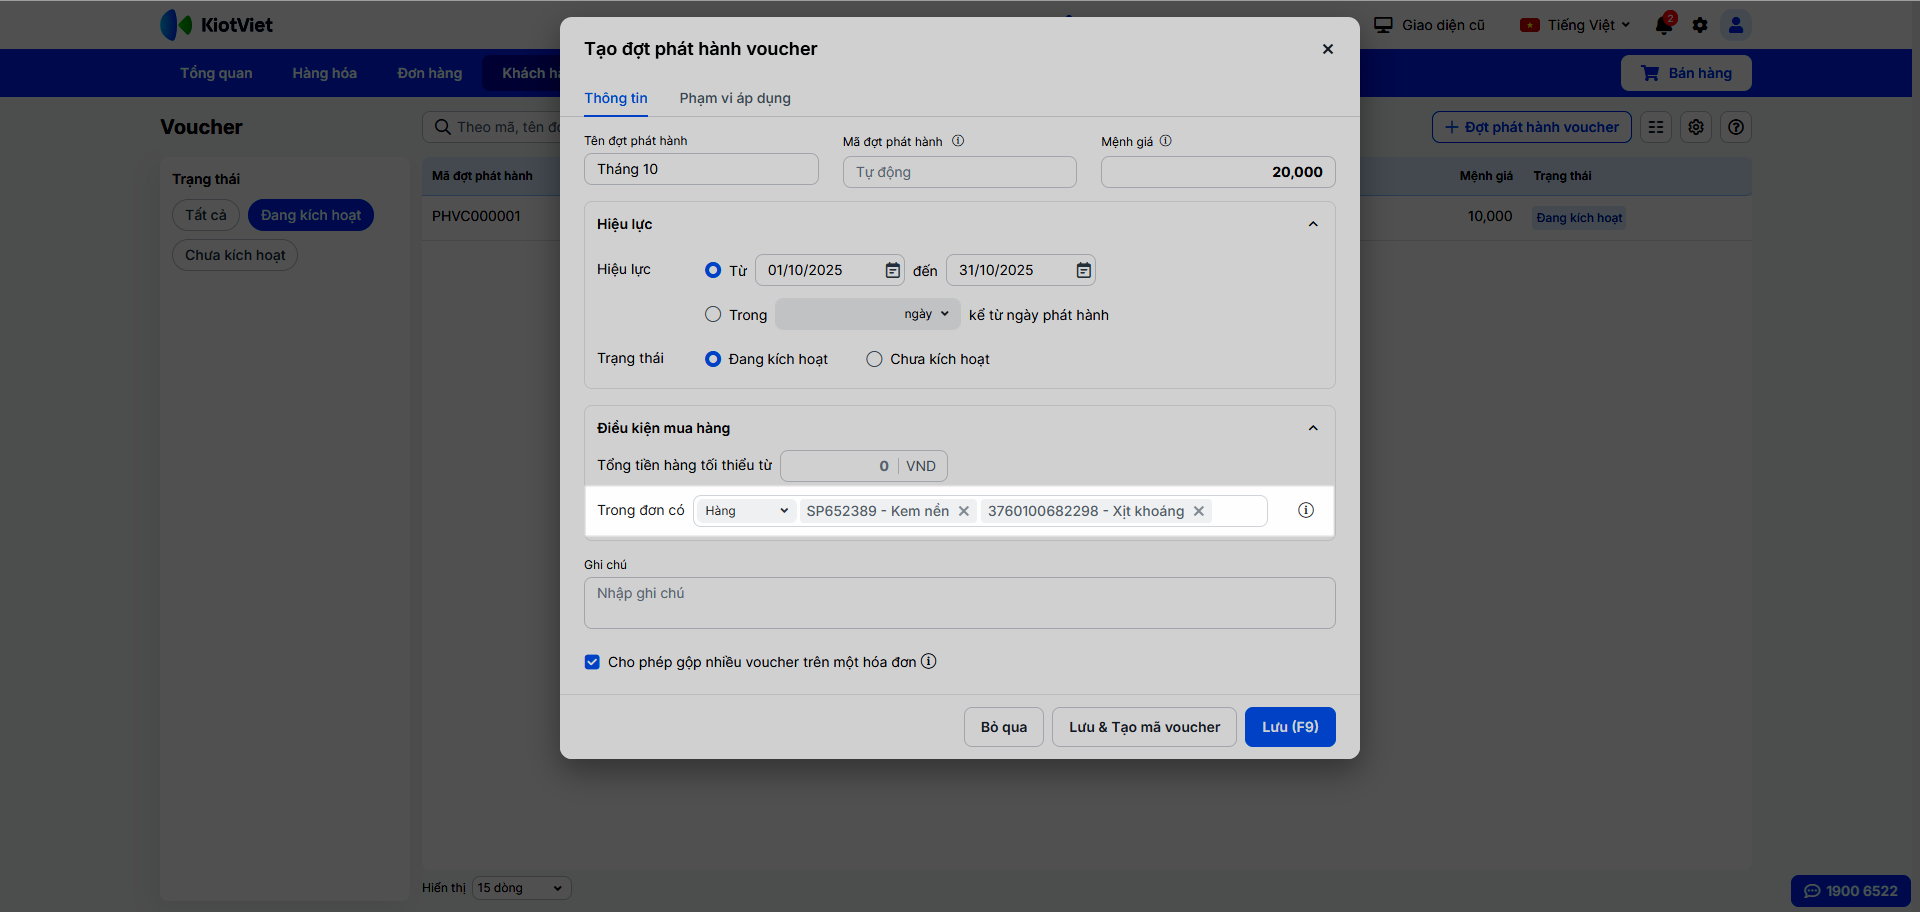Click the Bỏ qua button

[x=1004, y=727]
